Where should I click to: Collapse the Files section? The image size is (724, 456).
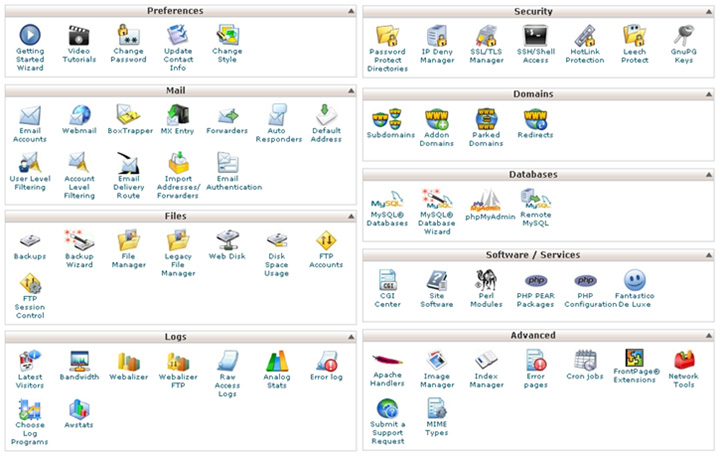[x=351, y=216]
